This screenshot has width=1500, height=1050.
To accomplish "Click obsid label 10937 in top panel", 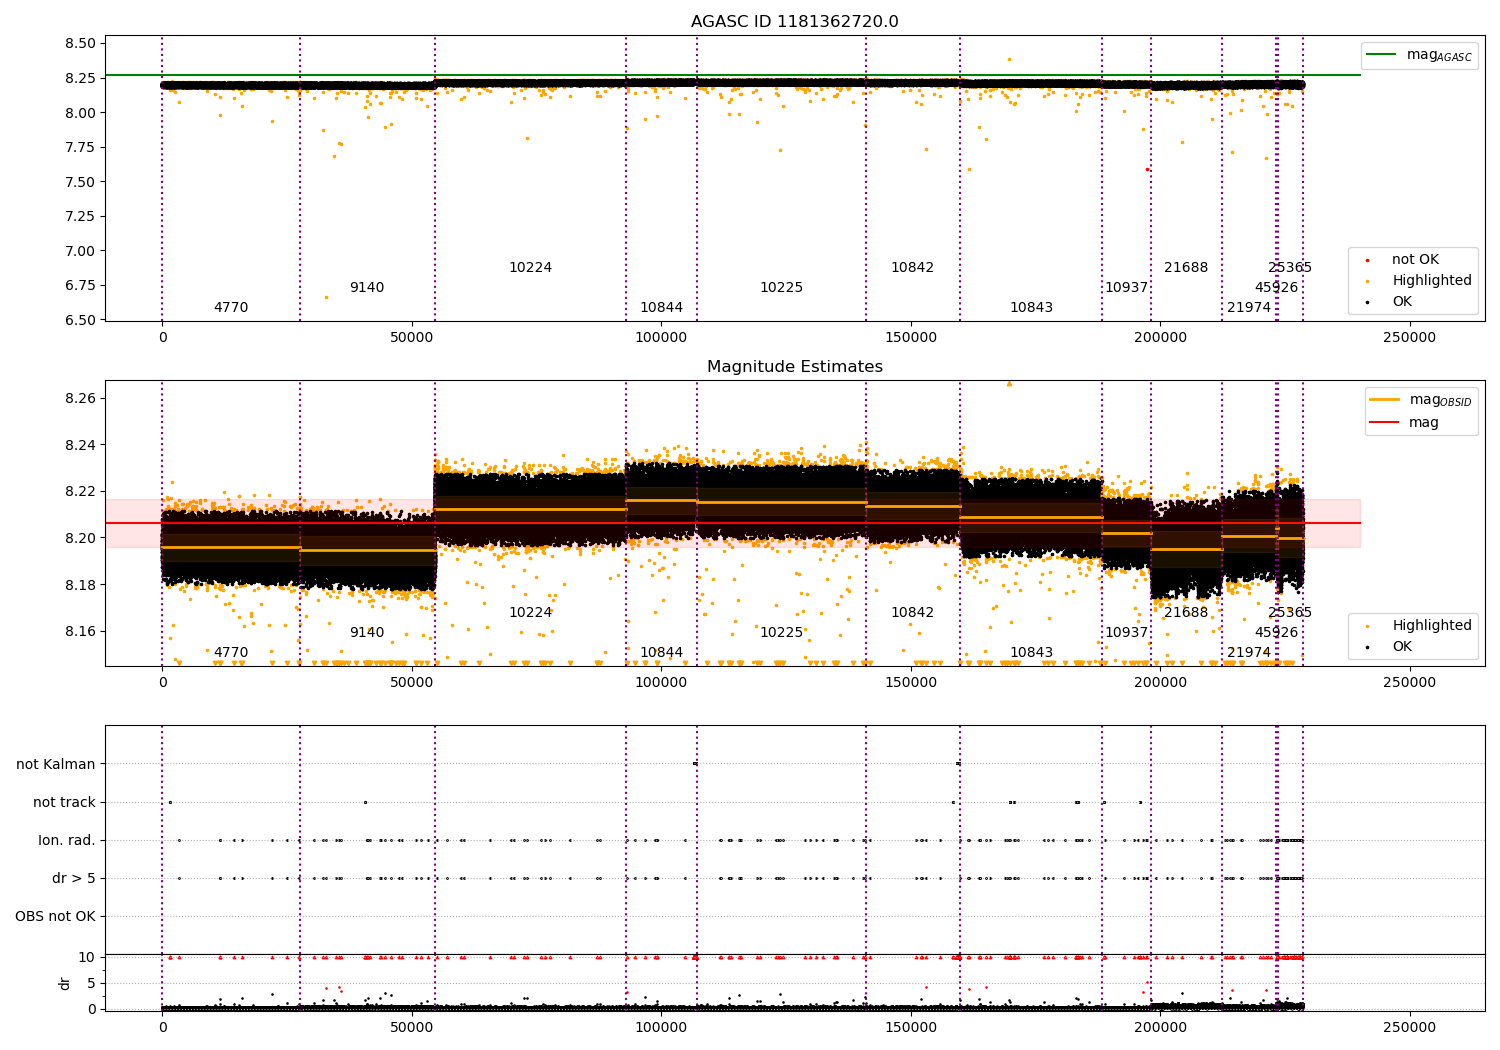I will click(x=1126, y=287).
